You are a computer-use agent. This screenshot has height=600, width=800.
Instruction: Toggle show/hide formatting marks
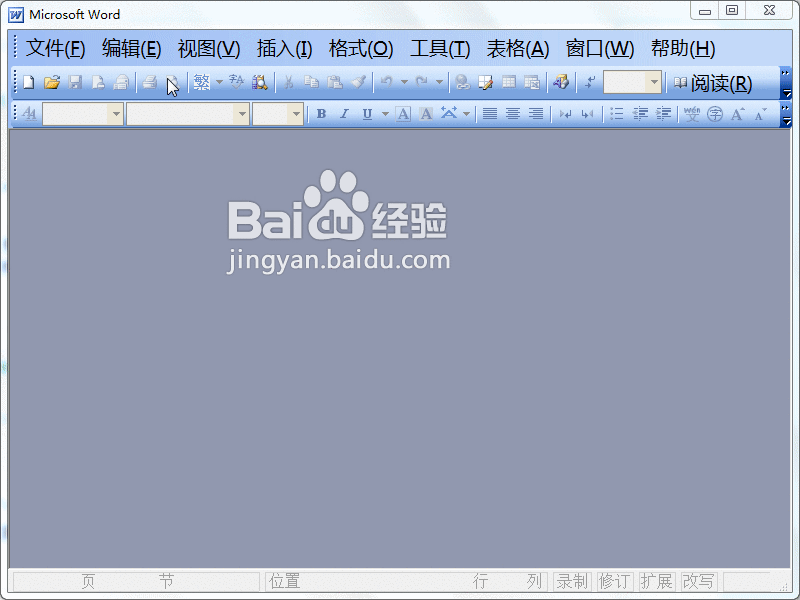590,82
